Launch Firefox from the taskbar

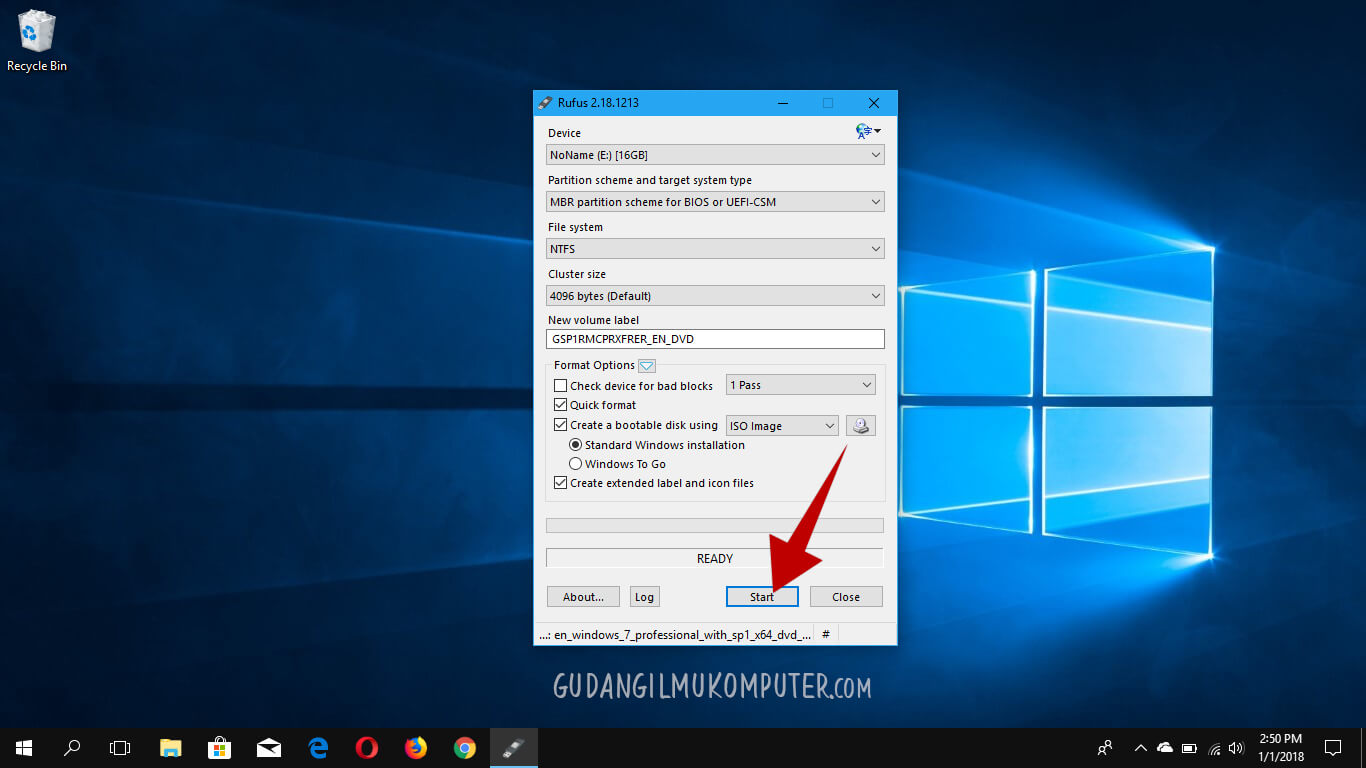point(416,748)
